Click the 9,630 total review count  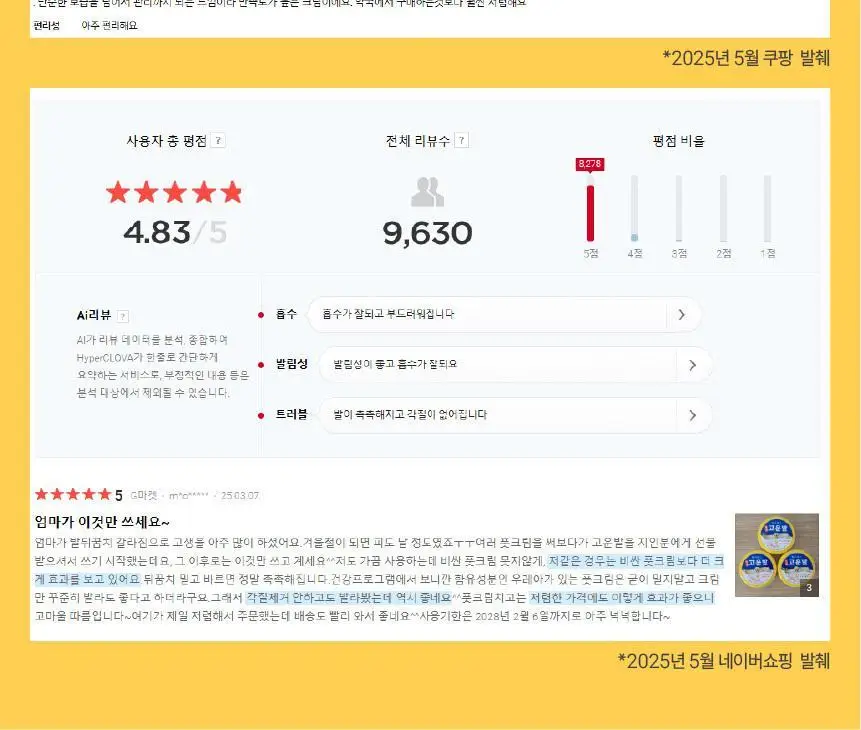point(427,233)
